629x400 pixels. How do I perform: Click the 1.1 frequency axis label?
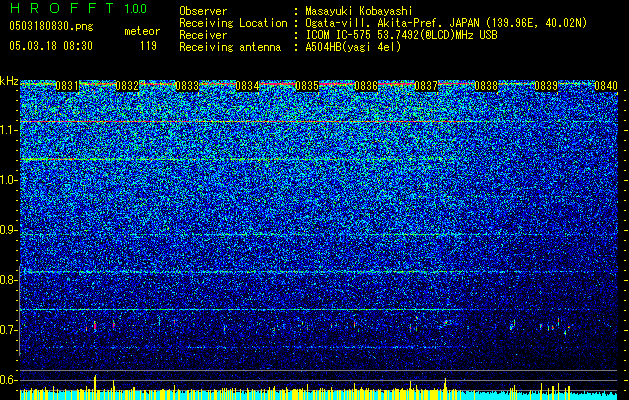(x=8, y=130)
